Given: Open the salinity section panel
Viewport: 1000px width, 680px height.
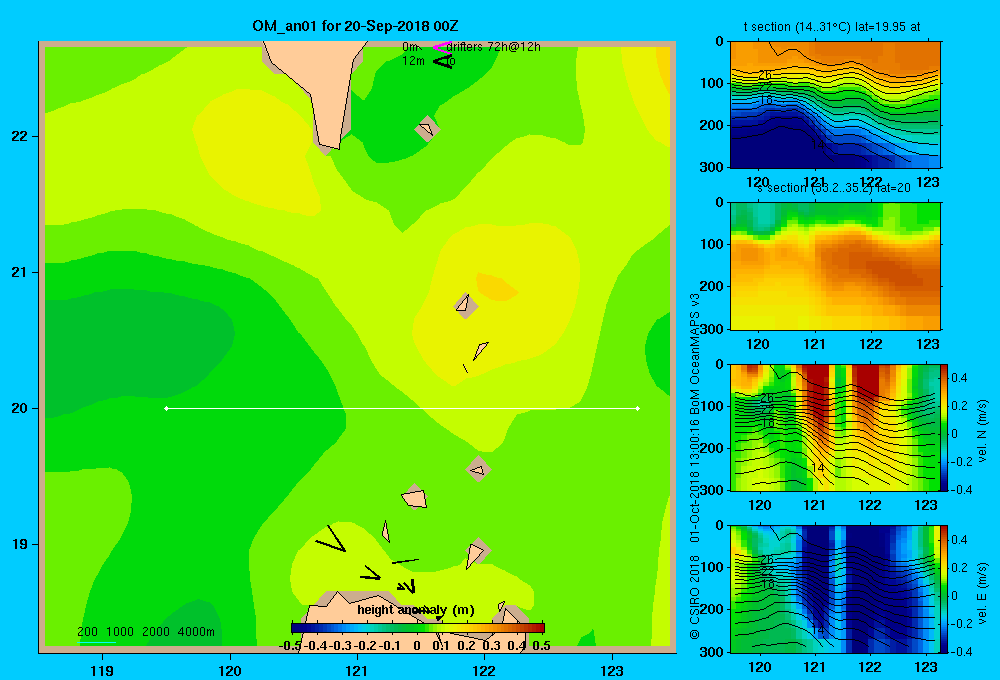Looking at the screenshot, I should pos(835,266).
